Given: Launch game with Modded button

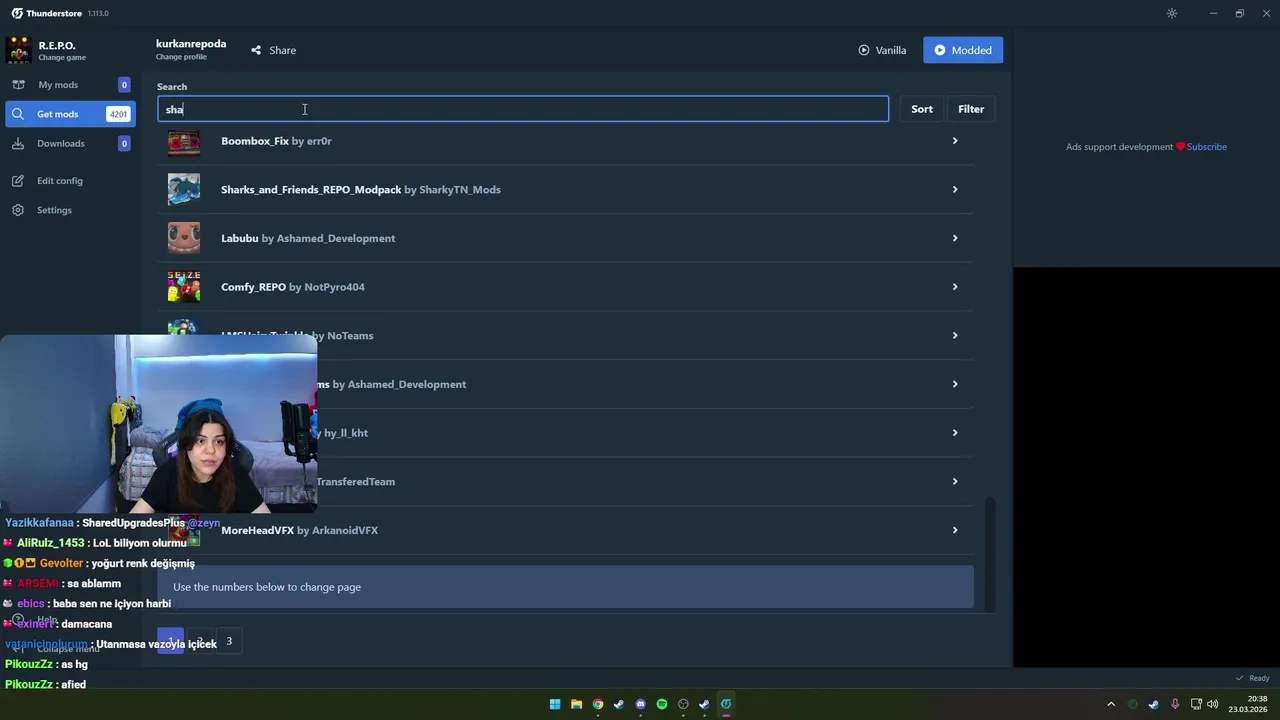Looking at the screenshot, I should click(x=963, y=50).
